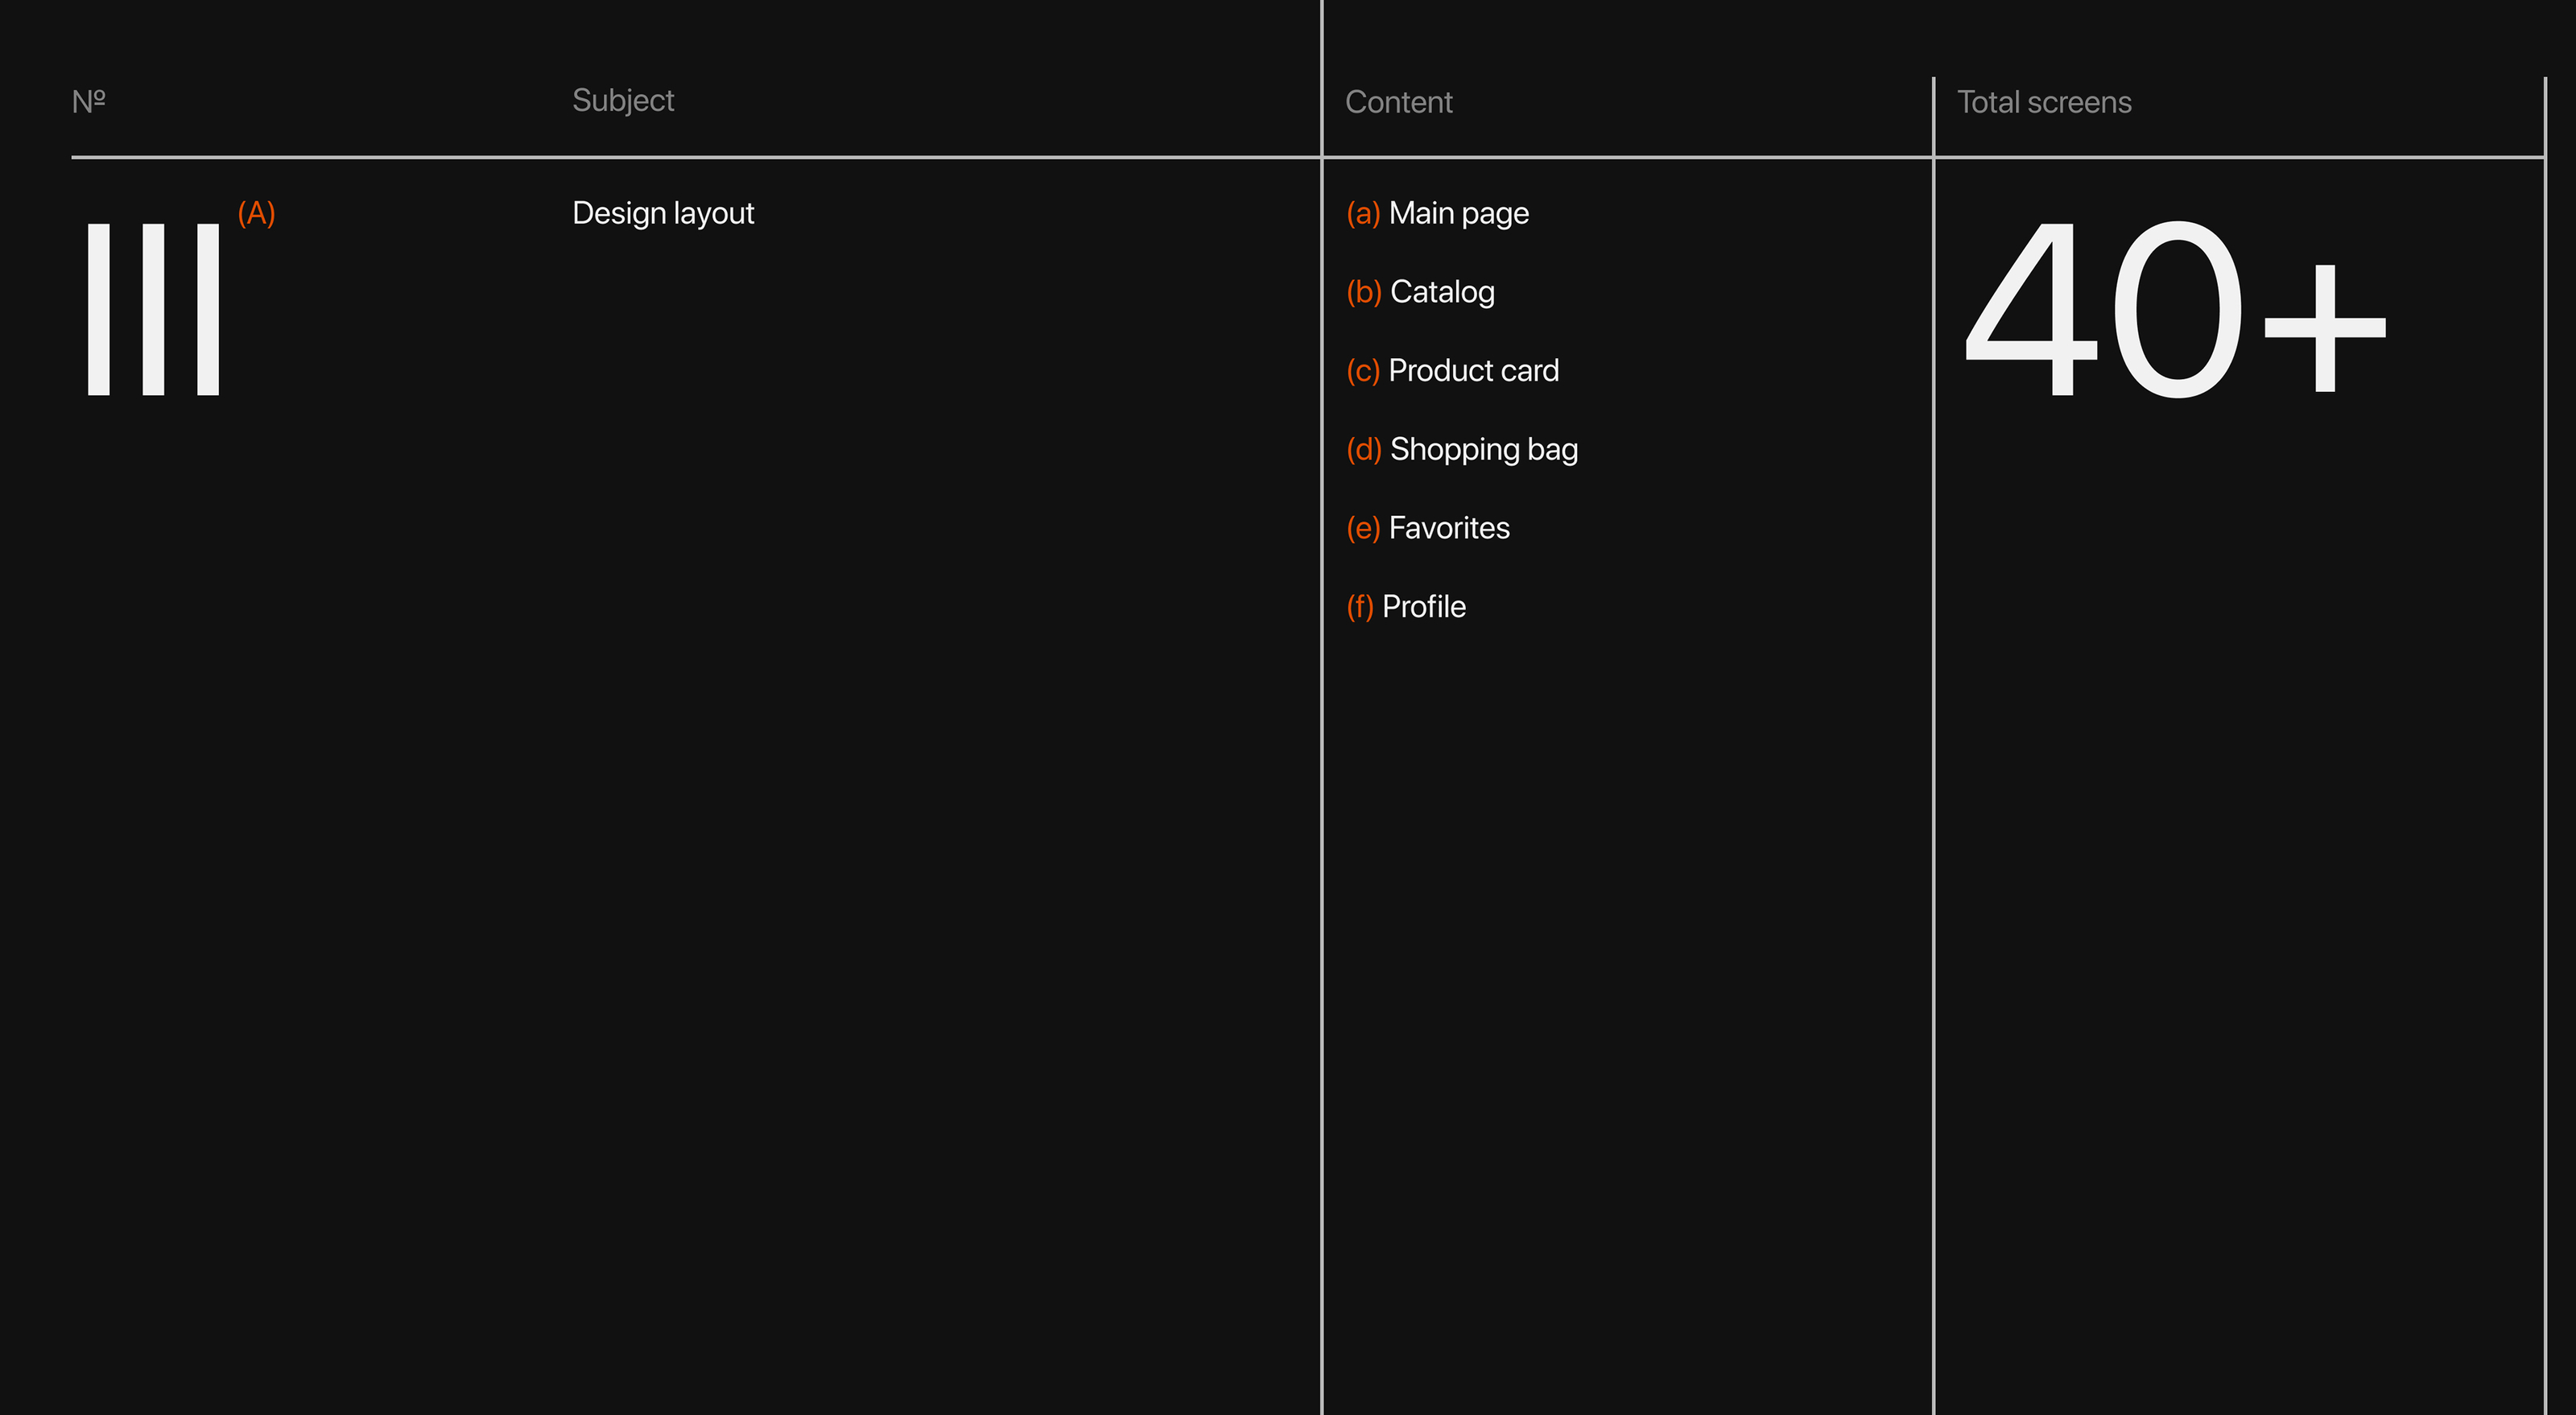Click the Content column header
This screenshot has width=2576, height=1415.
[x=1398, y=102]
